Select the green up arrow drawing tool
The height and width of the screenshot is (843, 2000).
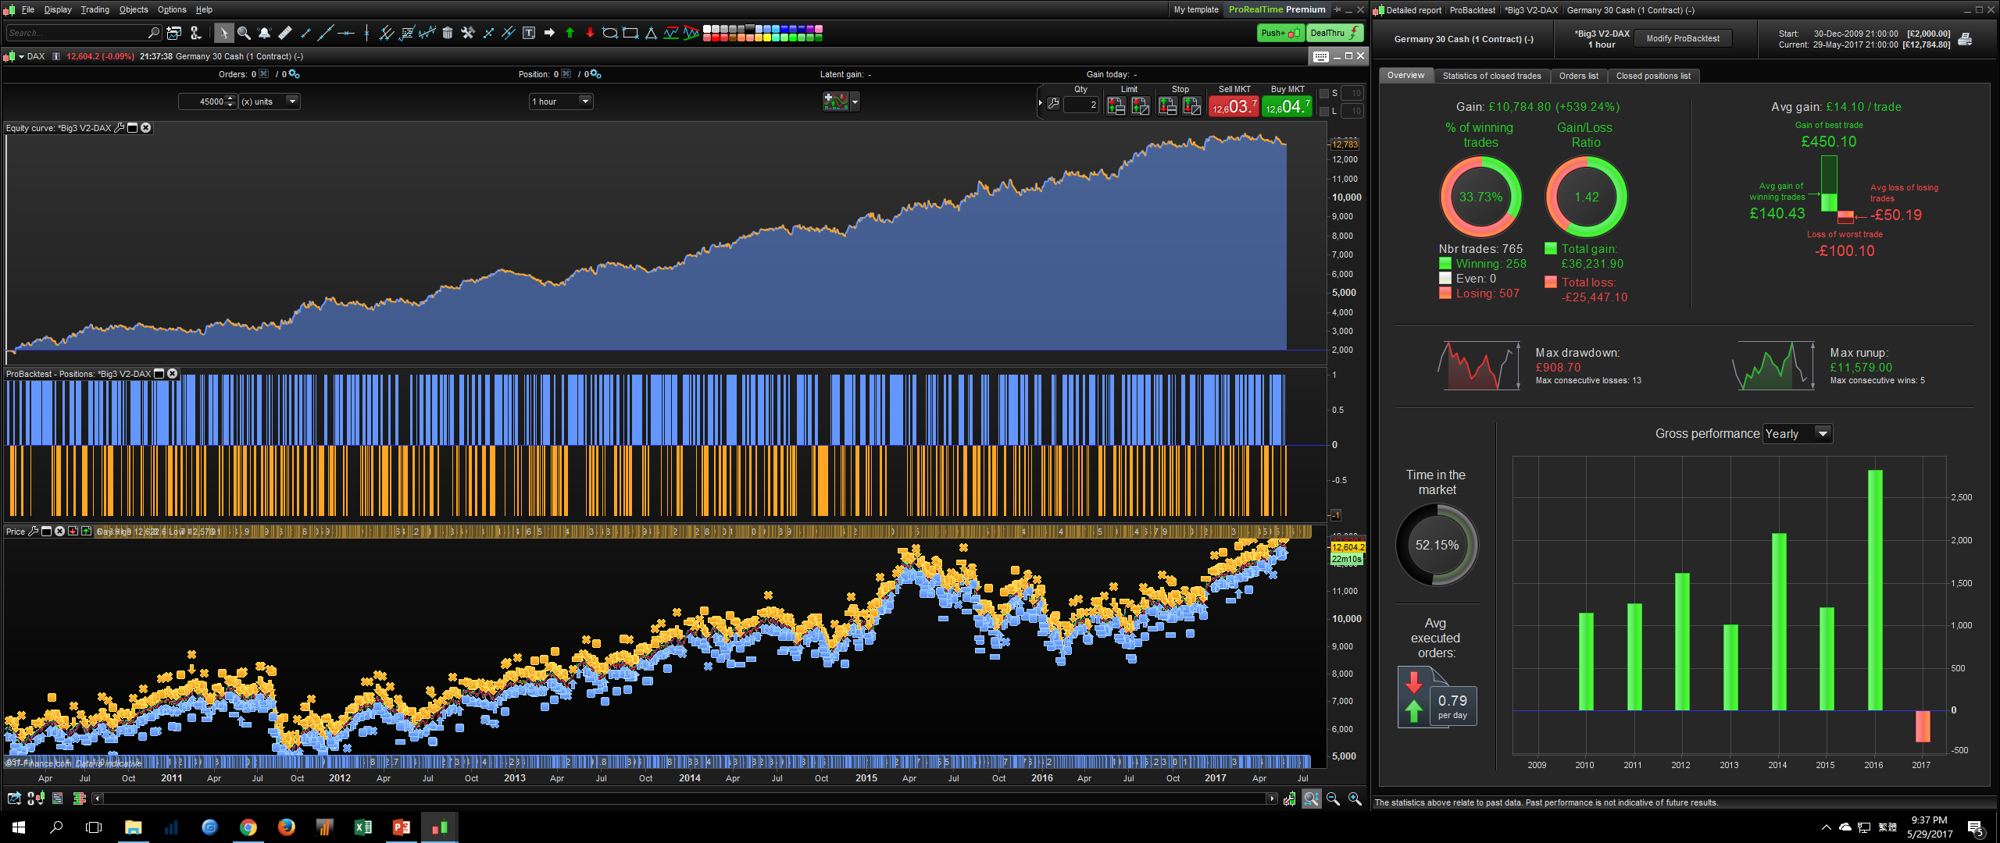point(570,33)
